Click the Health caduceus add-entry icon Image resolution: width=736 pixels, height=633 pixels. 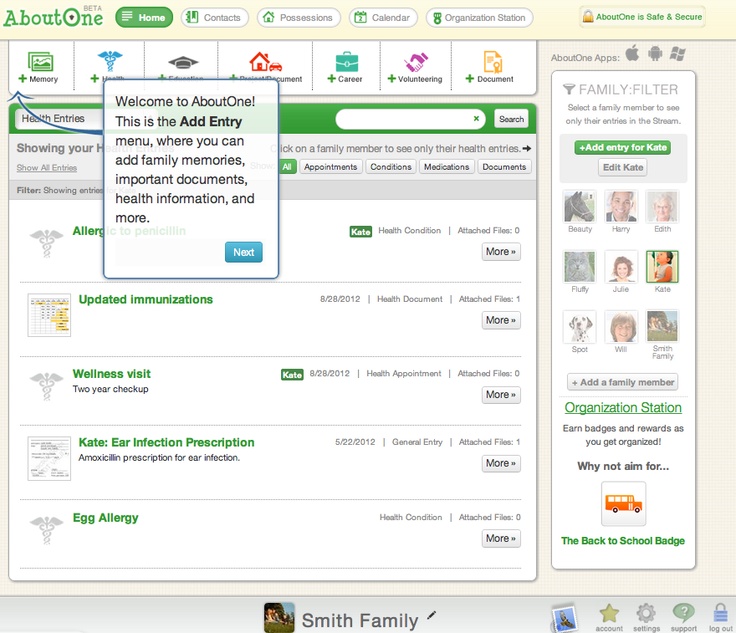[110, 61]
